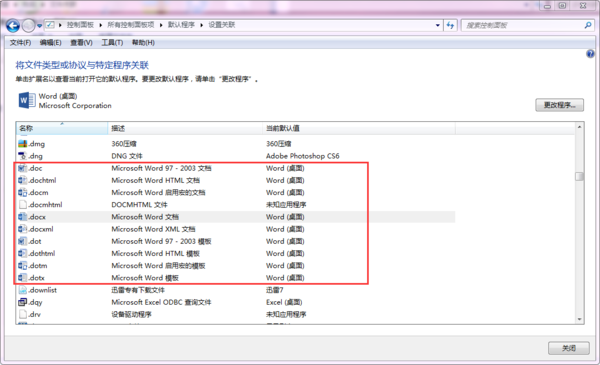600x365 pixels.
Task: Sort by the 描述 column header
Action: click(186, 128)
